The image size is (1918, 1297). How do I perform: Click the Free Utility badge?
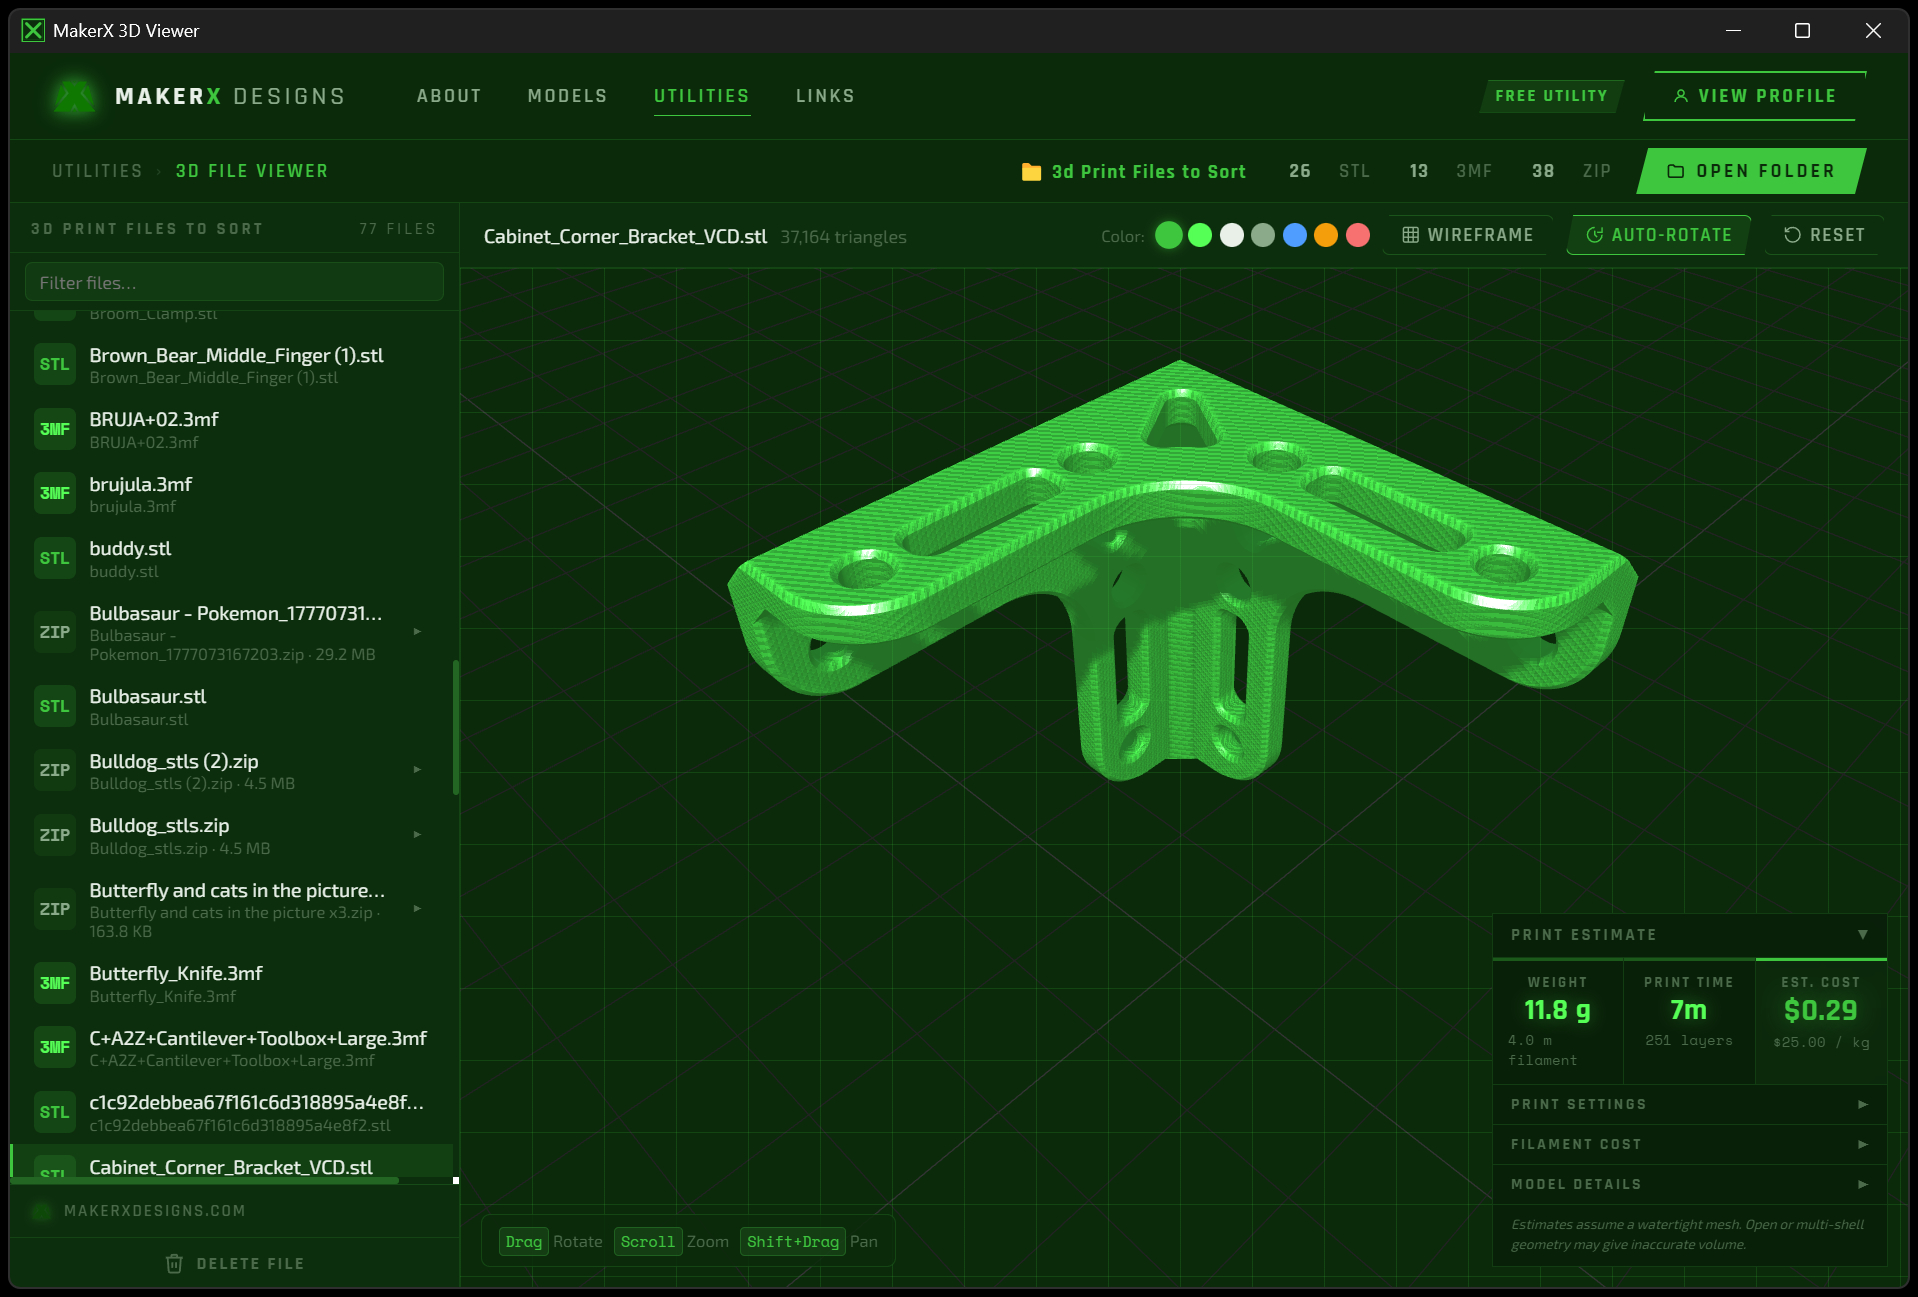pos(1551,96)
